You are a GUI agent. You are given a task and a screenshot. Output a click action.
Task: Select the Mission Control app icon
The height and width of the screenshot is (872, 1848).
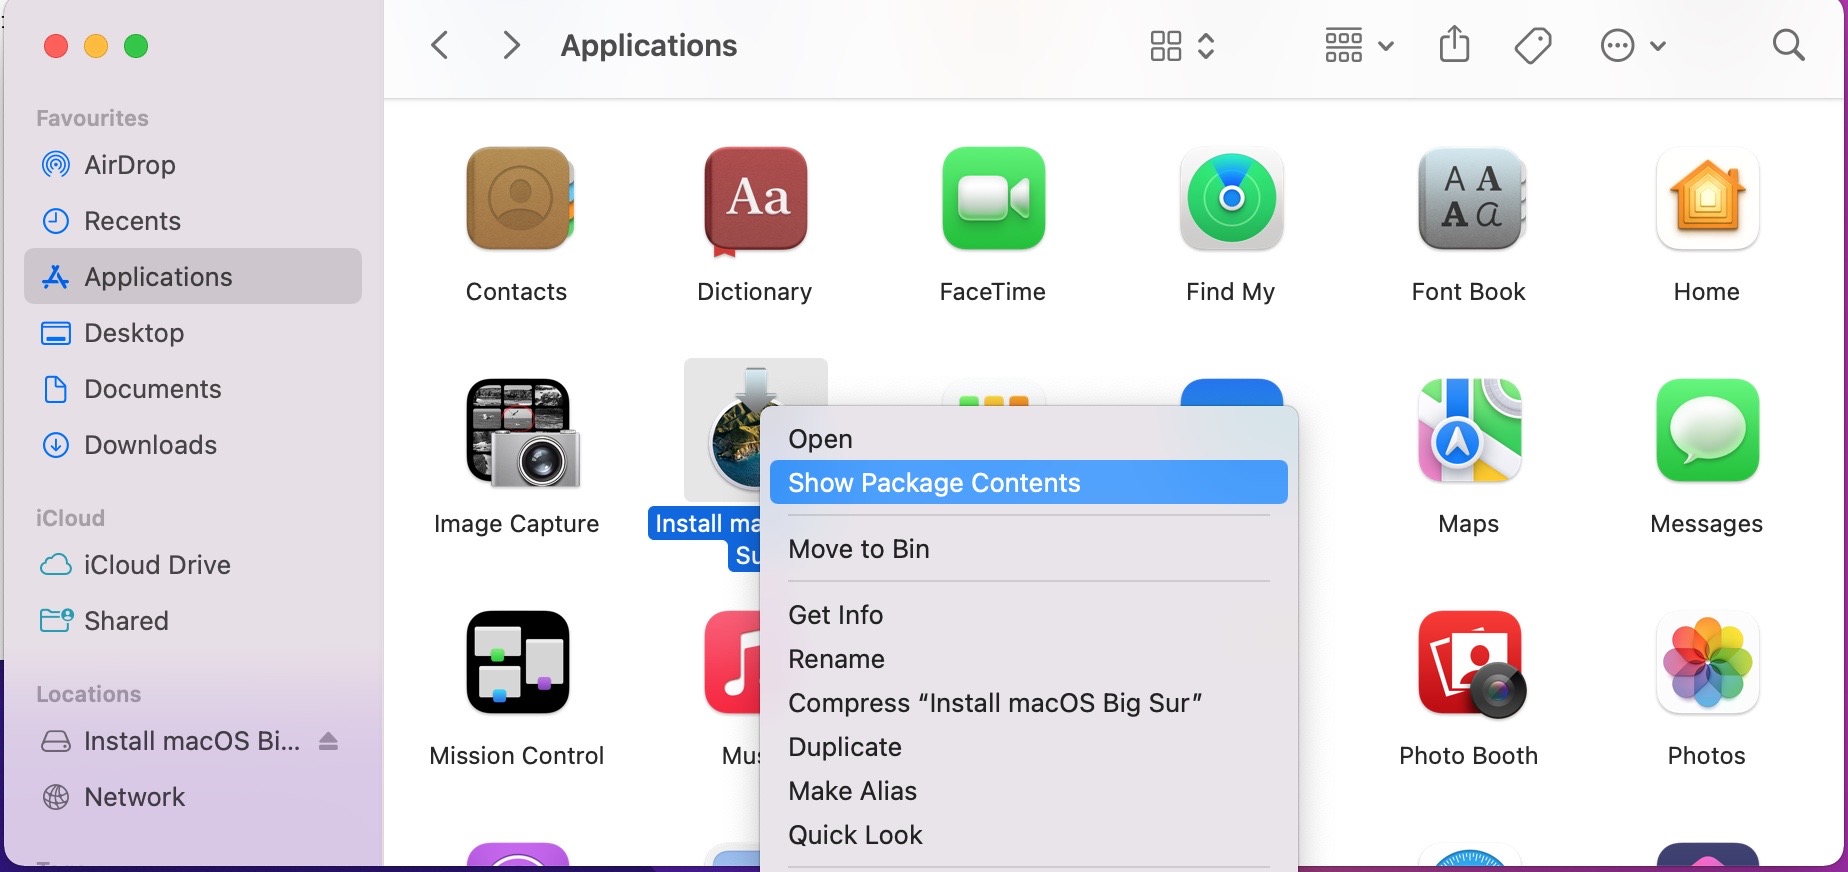pos(518,662)
